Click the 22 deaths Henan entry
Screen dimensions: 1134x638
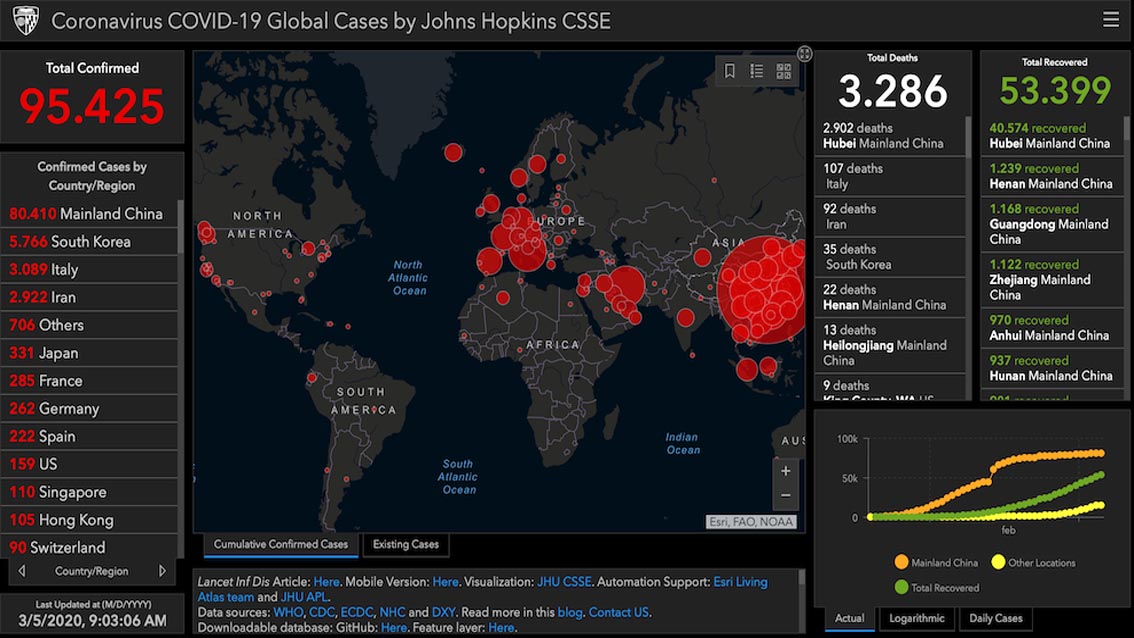coord(890,297)
